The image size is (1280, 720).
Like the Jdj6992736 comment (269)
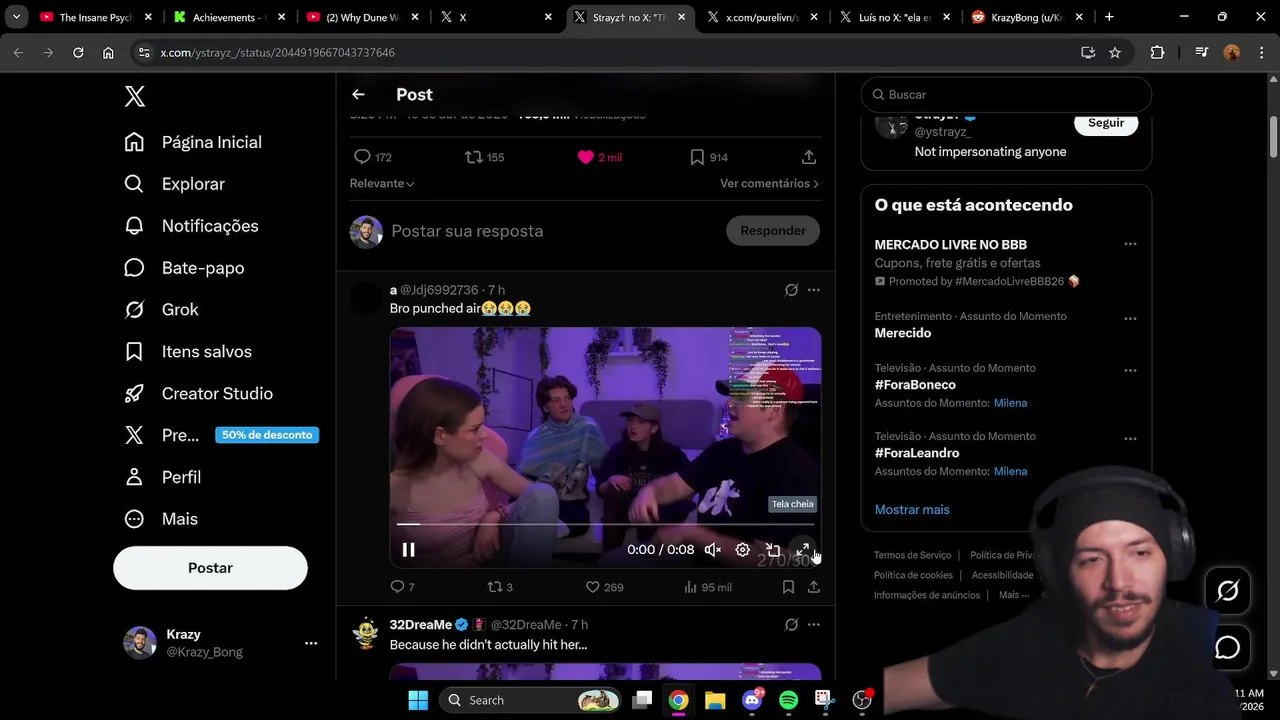click(604, 587)
